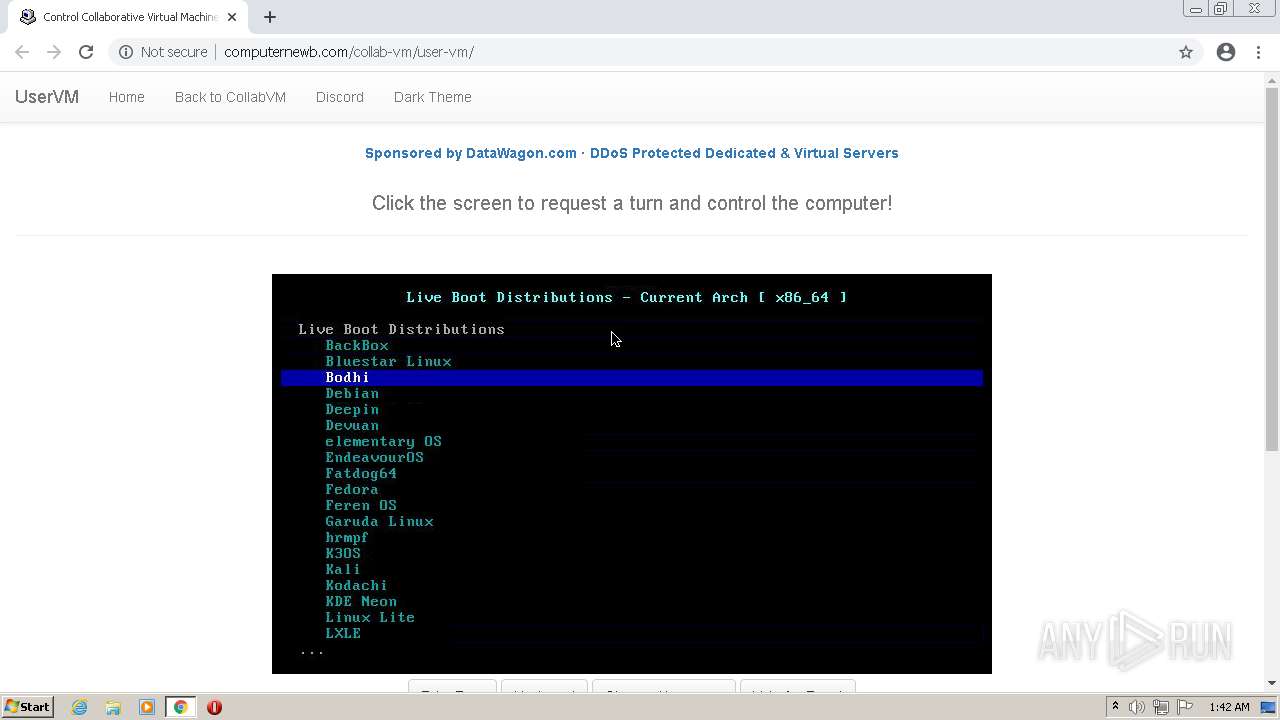Close the Control Collaborative Virtual Machine tab
Screen dimensions: 1280x720
coord(233,17)
